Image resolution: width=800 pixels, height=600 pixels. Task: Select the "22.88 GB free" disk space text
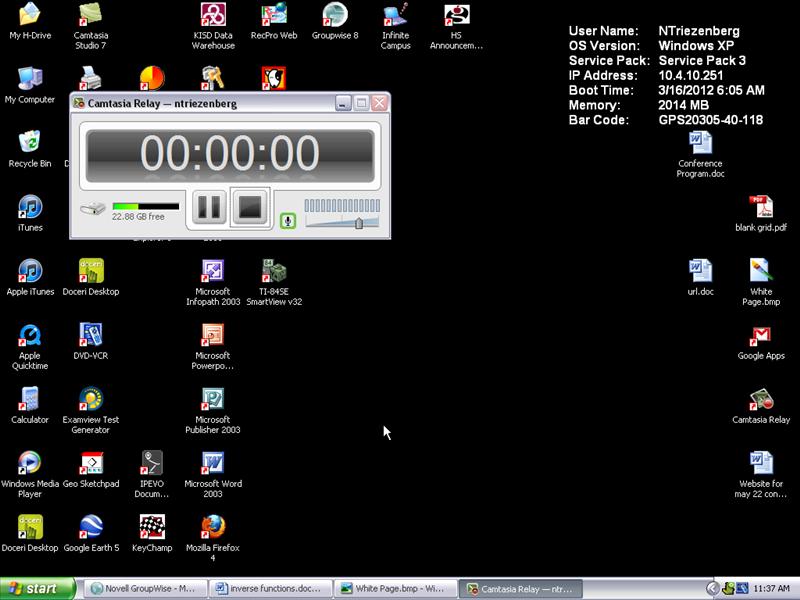pos(138,216)
